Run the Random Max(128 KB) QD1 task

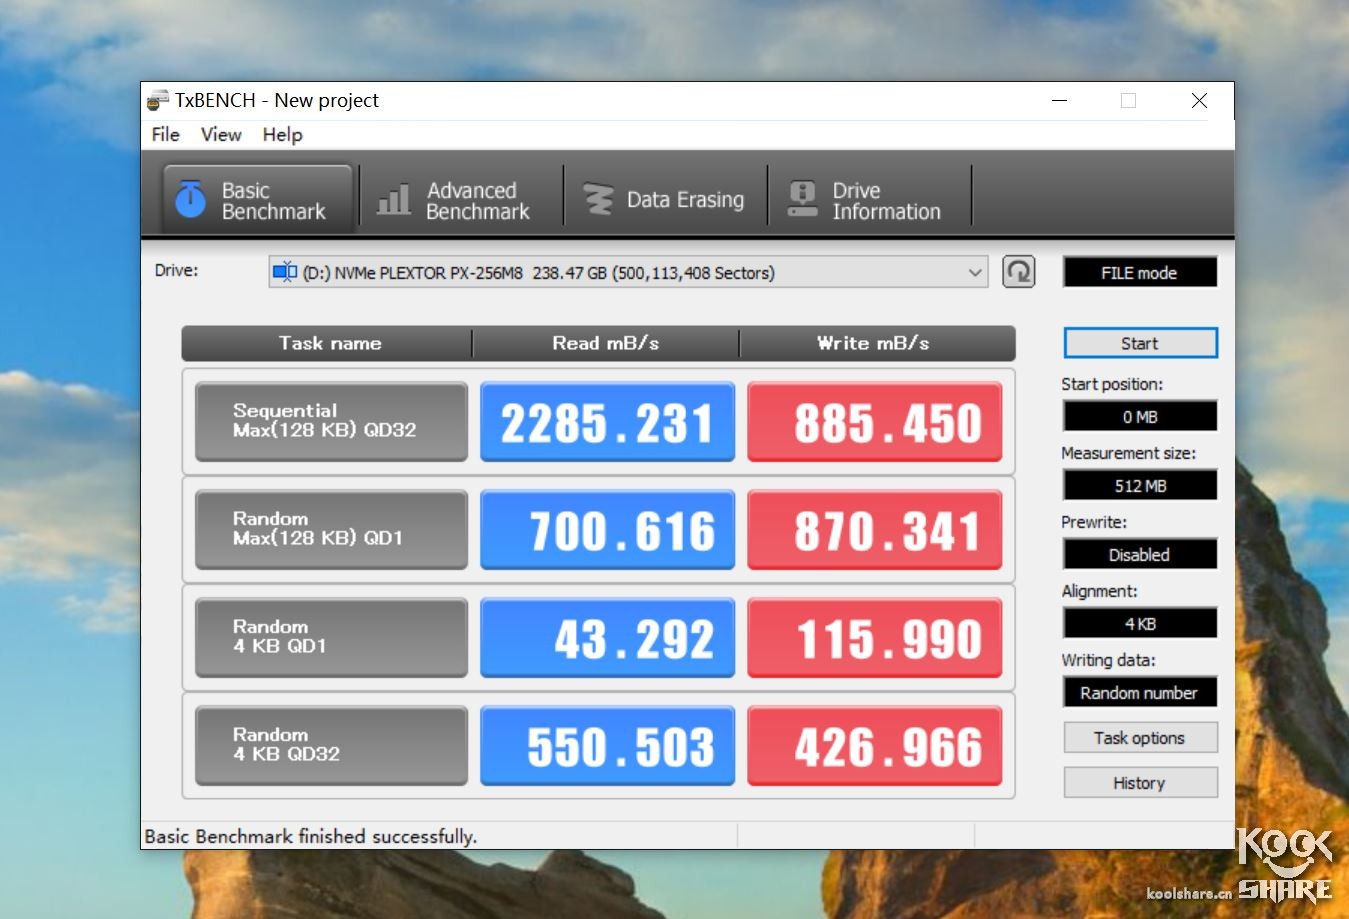[x=331, y=529]
